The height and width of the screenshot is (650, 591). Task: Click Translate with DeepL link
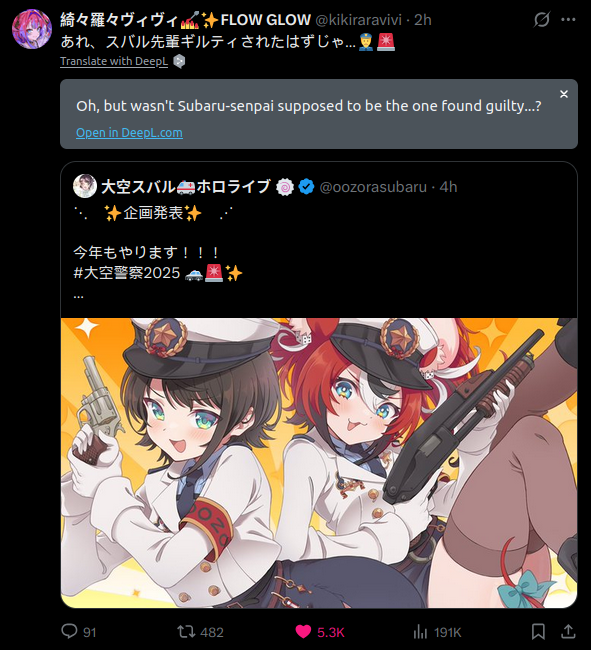click(114, 61)
